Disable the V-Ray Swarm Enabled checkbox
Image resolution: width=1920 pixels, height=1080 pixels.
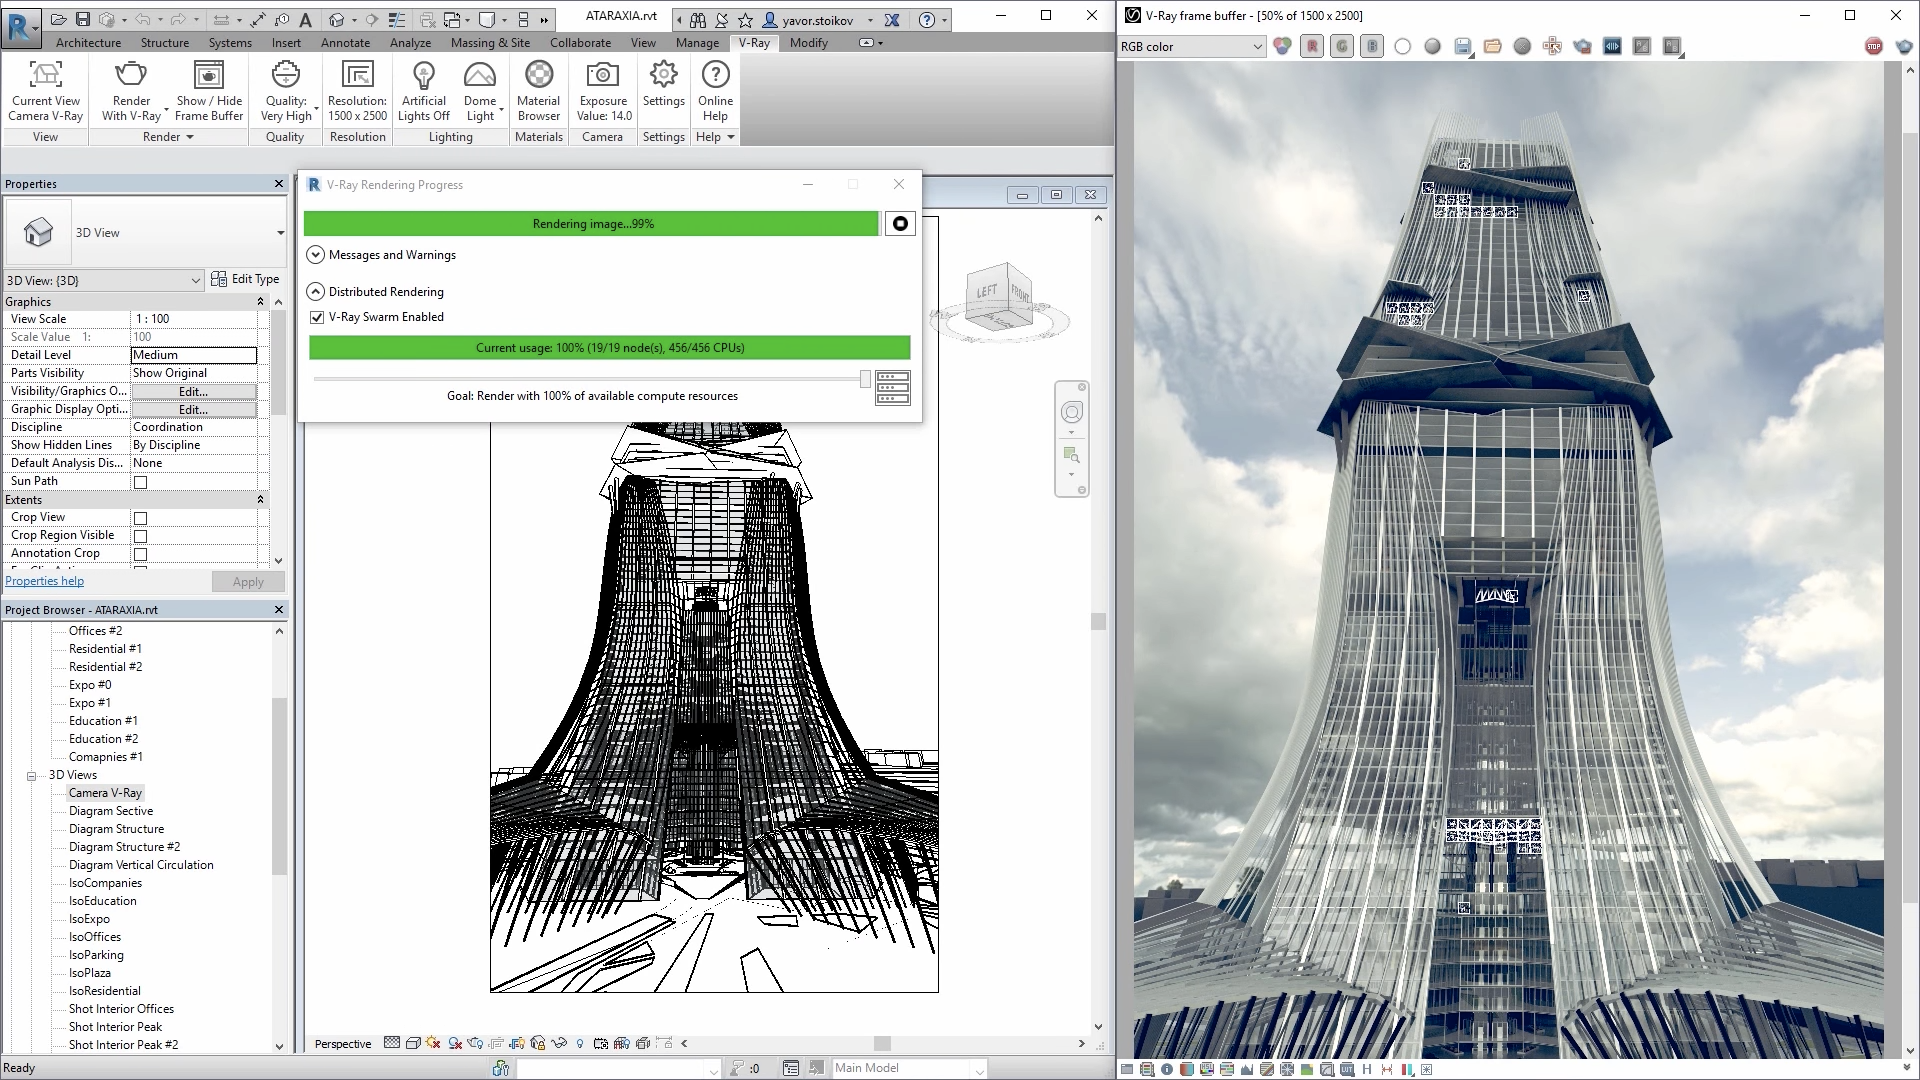(318, 317)
